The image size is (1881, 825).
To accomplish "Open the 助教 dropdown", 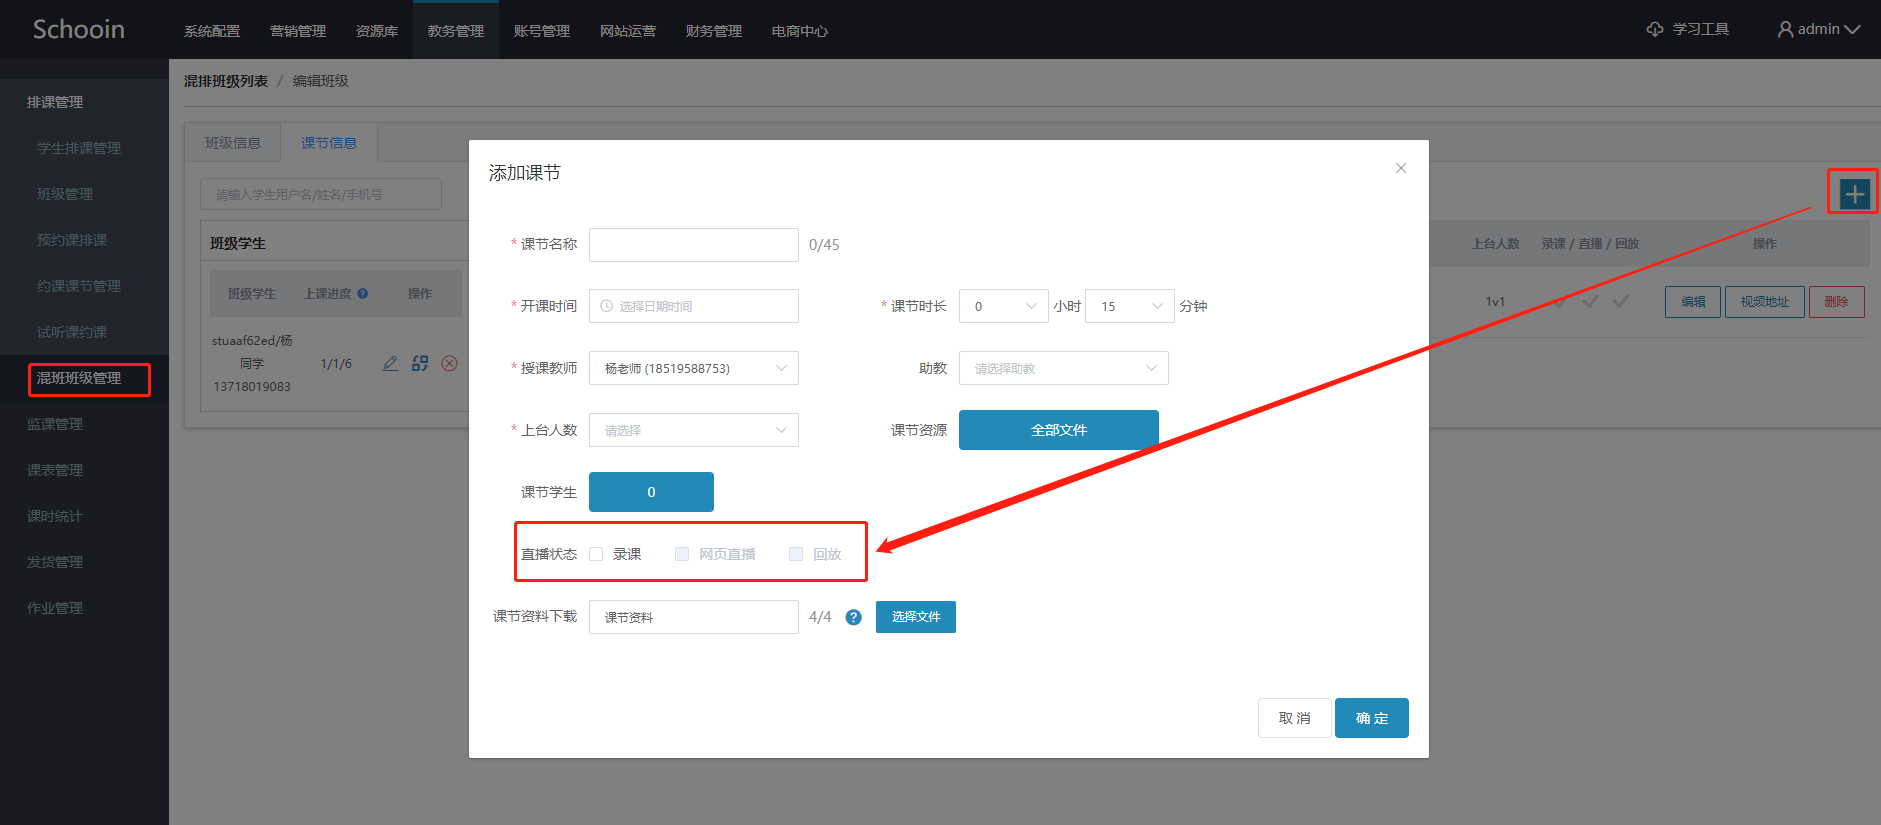I will coord(1064,368).
